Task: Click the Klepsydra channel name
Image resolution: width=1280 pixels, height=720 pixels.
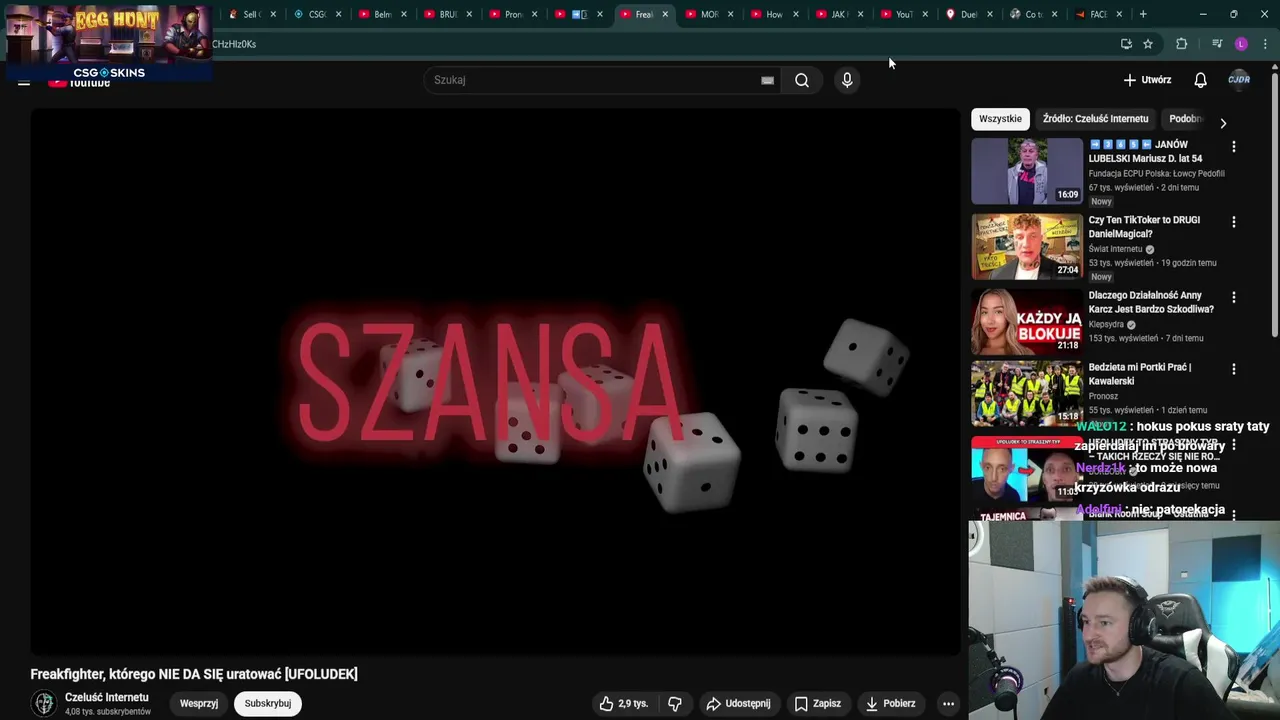Action: click(x=1106, y=325)
